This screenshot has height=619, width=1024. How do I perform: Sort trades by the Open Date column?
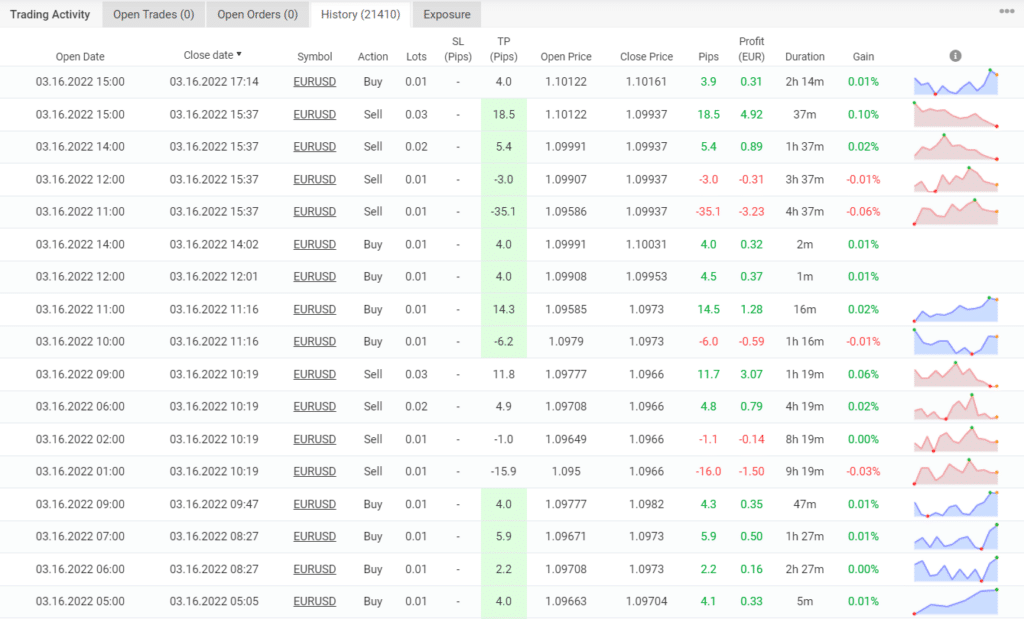tap(80, 57)
